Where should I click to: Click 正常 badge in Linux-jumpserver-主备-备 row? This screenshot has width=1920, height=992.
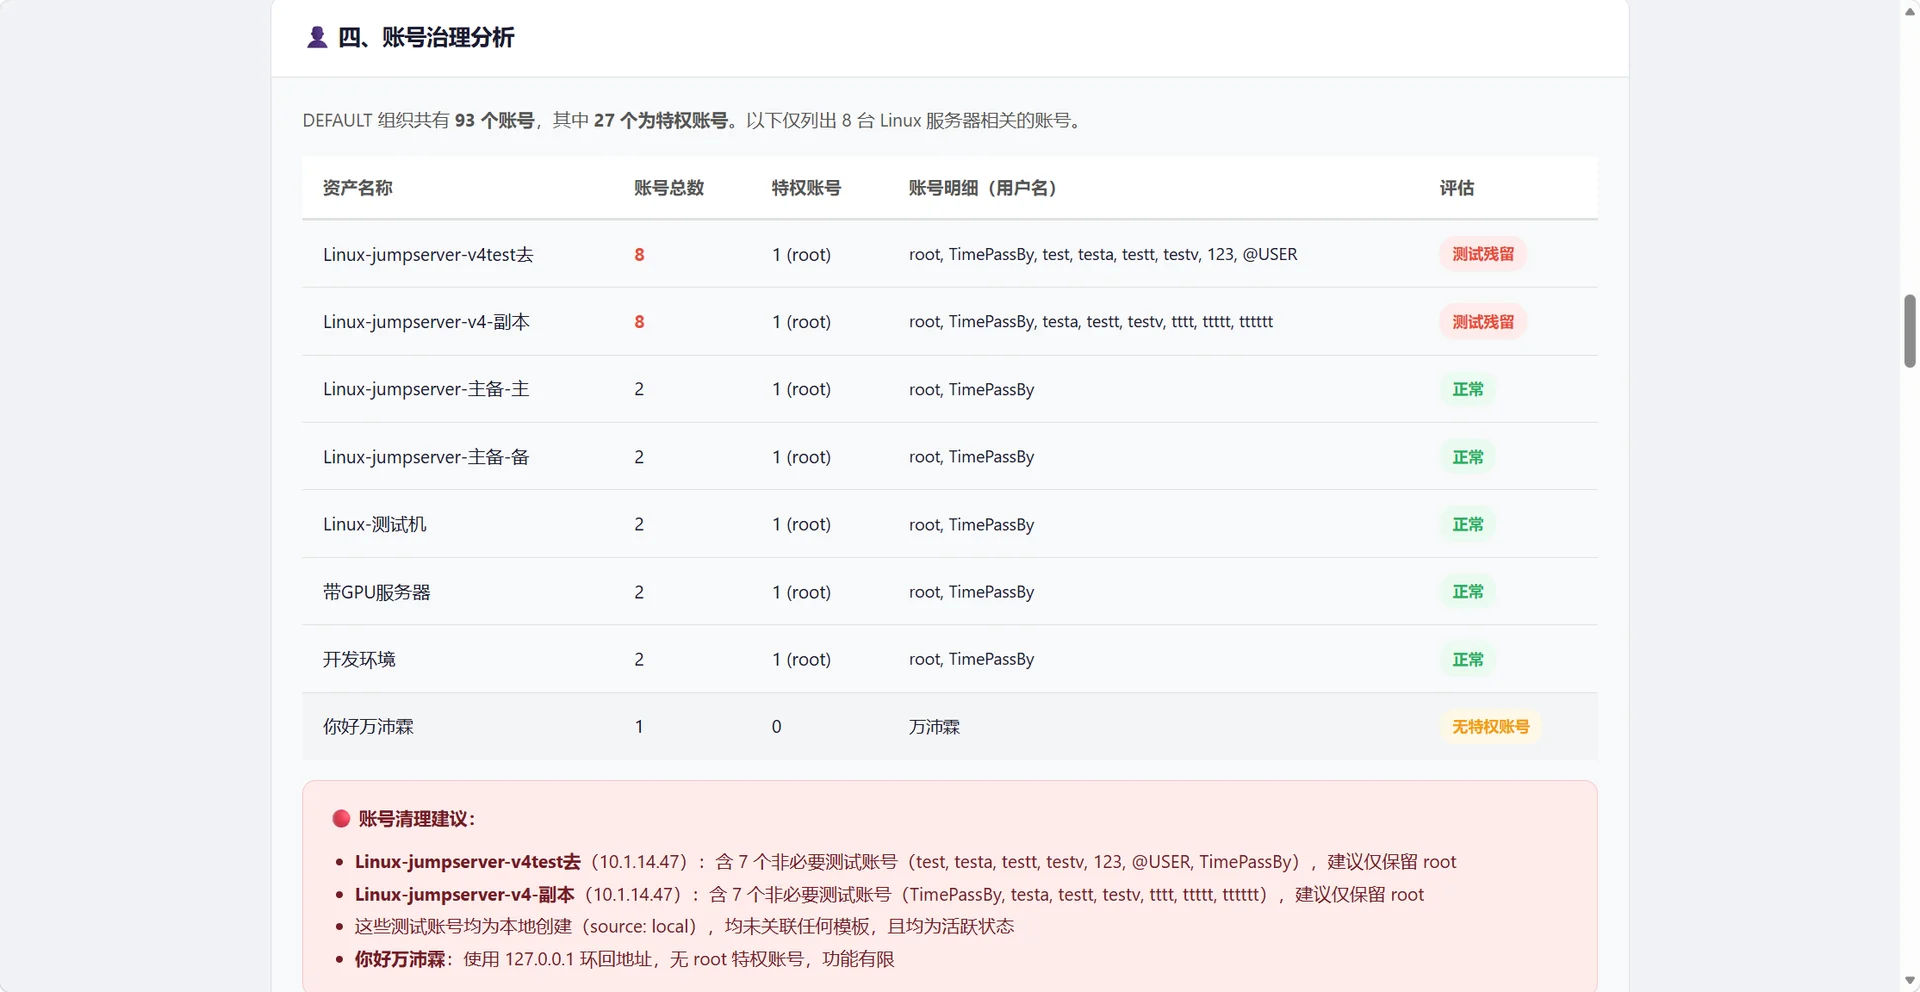1468,457
